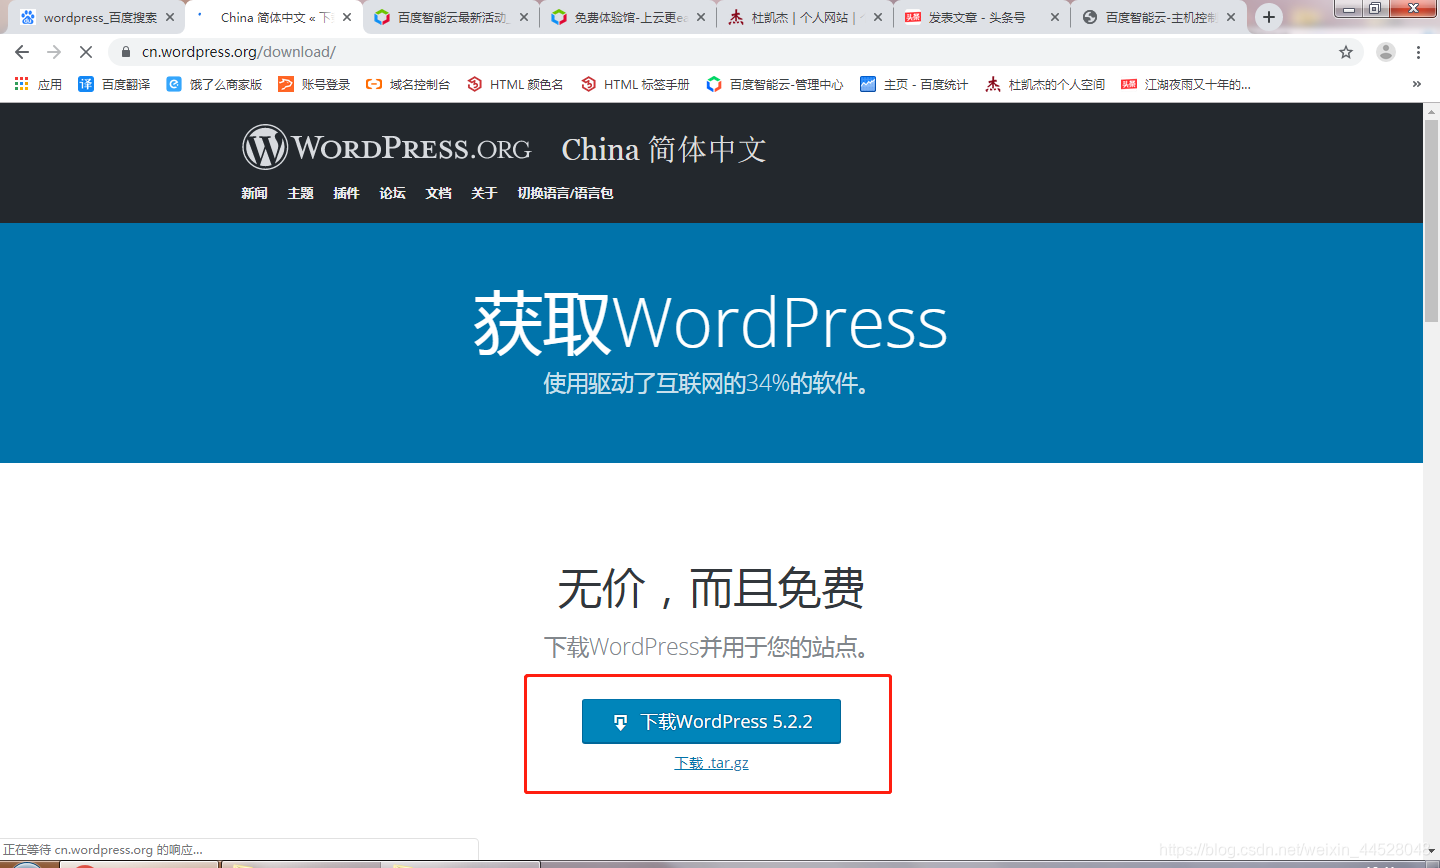Click 下载WordPress 5.2.2 button
The image size is (1440, 868).
click(x=711, y=721)
